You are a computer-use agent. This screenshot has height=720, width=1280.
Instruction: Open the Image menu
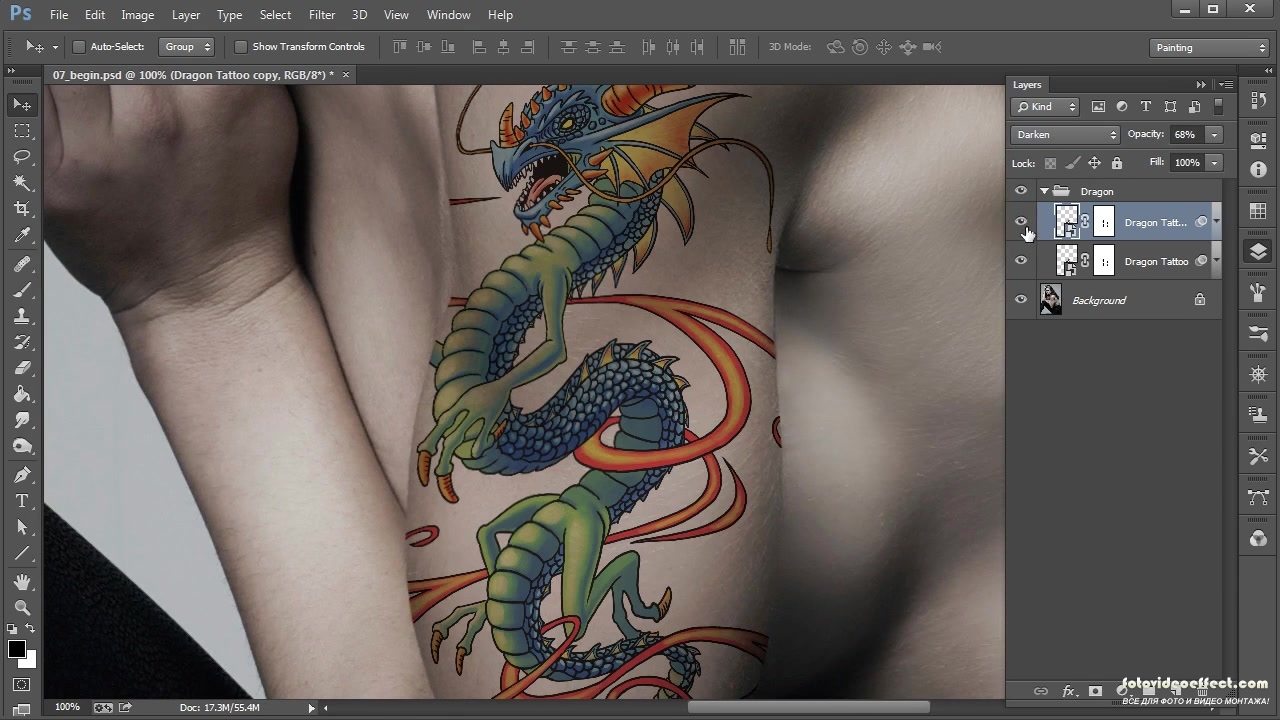[138, 15]
